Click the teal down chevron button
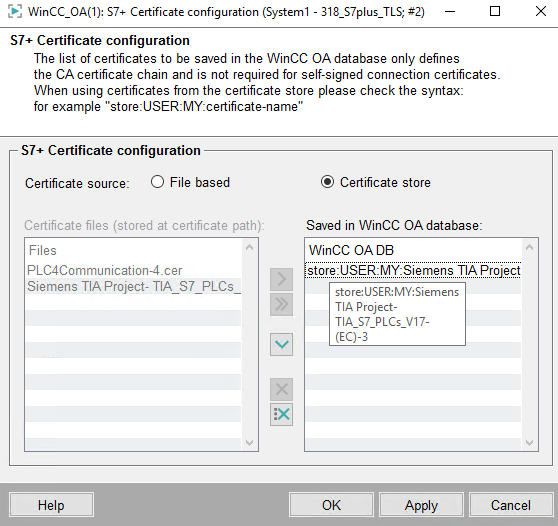This screenshot has height=526, width=558. pos(281,344)
